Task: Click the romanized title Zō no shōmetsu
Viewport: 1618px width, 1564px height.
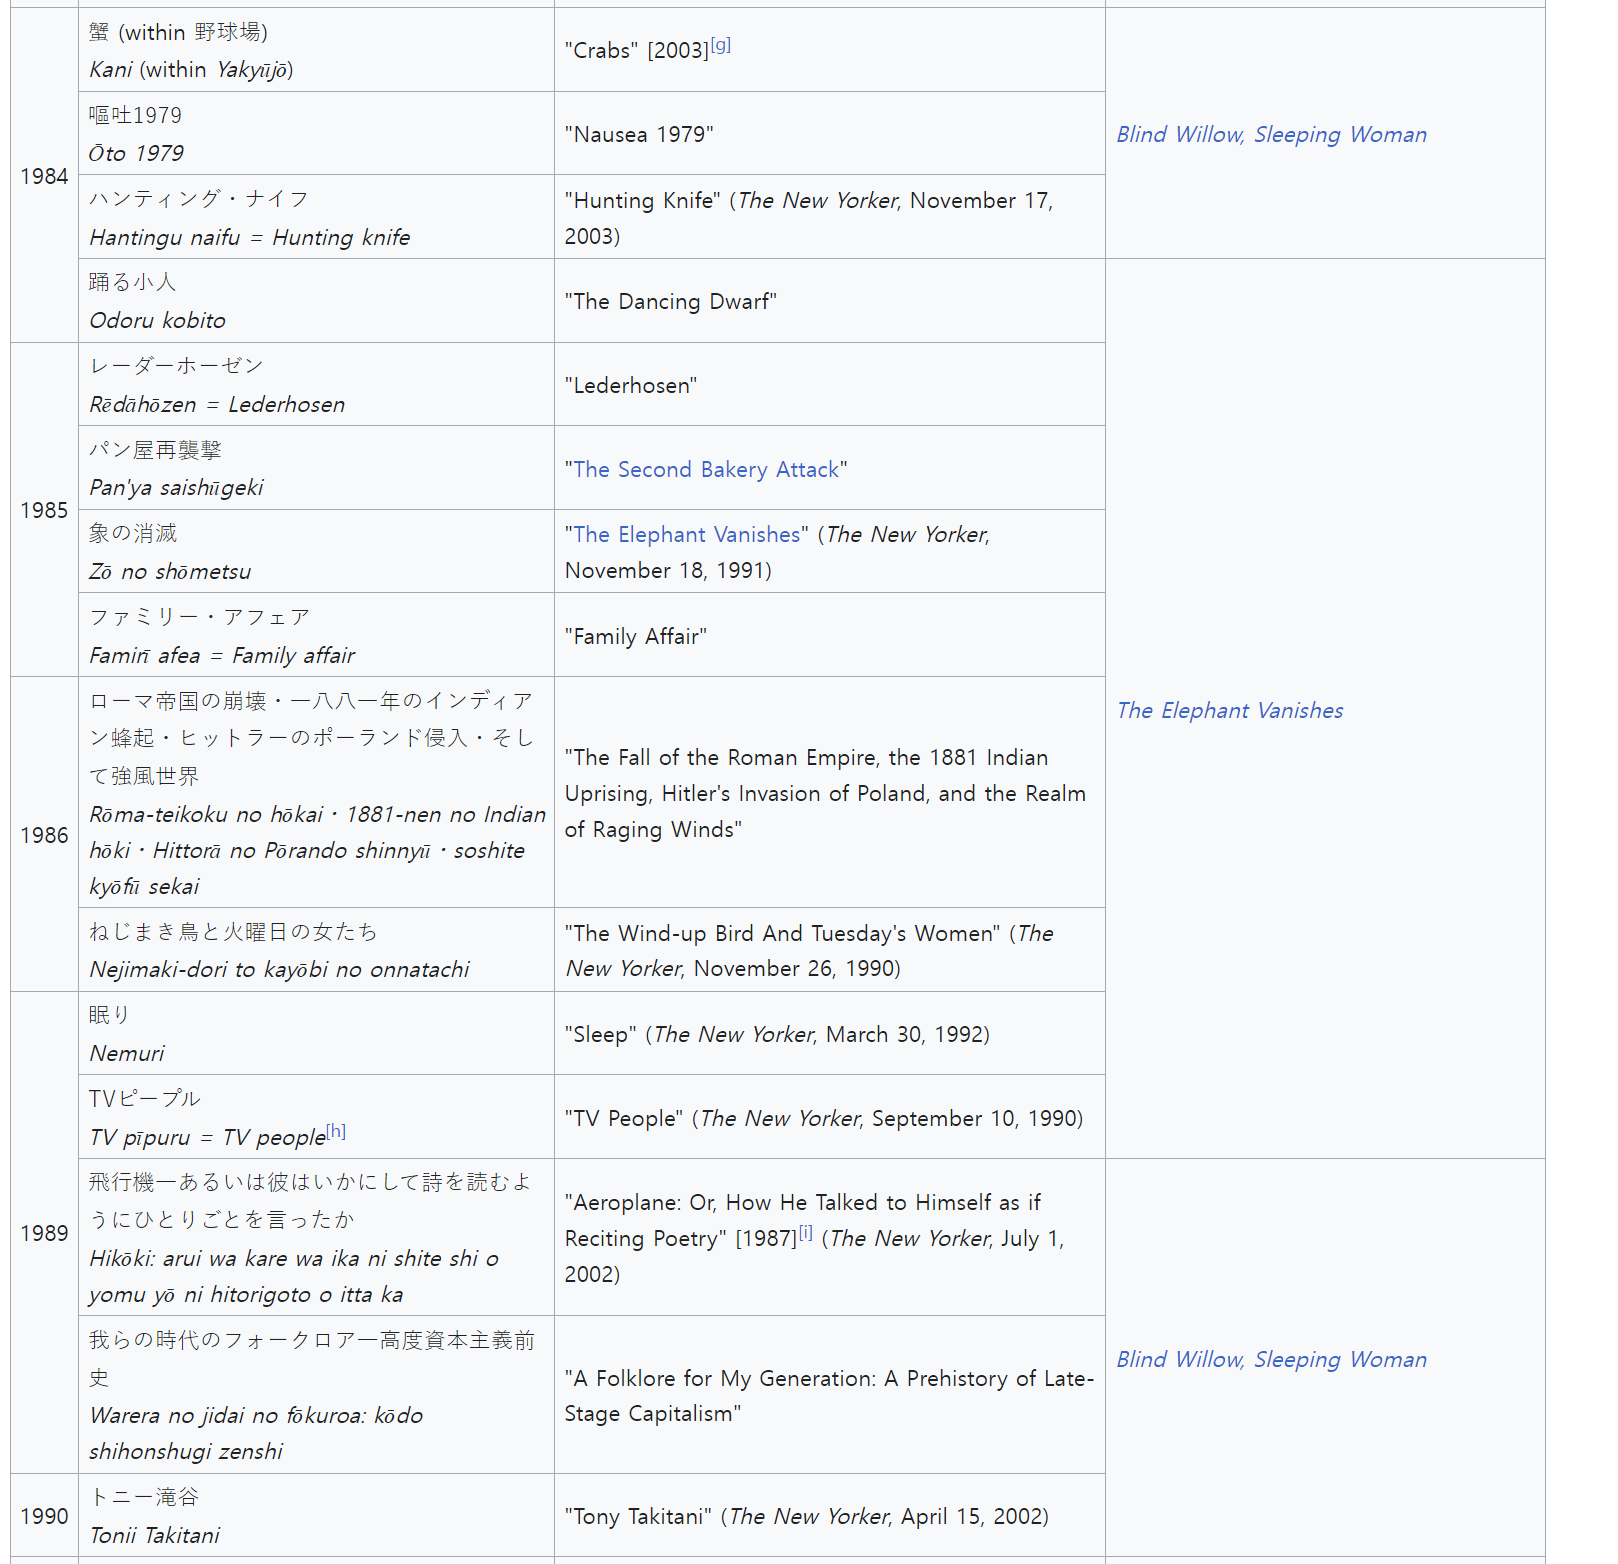Action: coord(170,571)
